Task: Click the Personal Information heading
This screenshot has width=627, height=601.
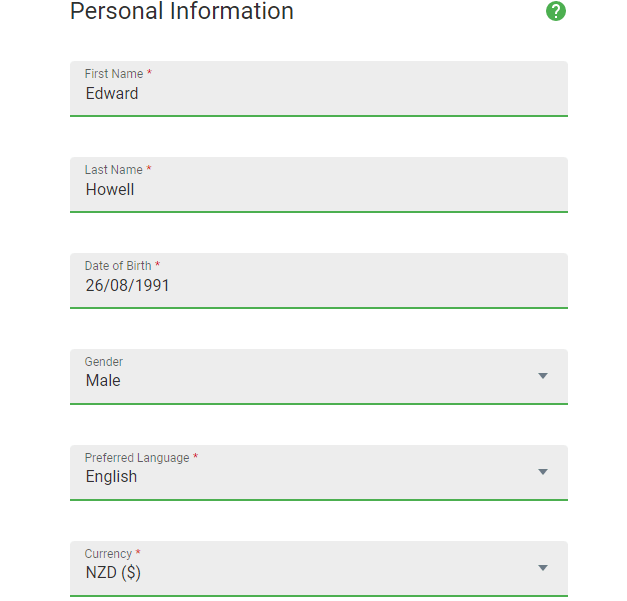Action: [182, 11]
